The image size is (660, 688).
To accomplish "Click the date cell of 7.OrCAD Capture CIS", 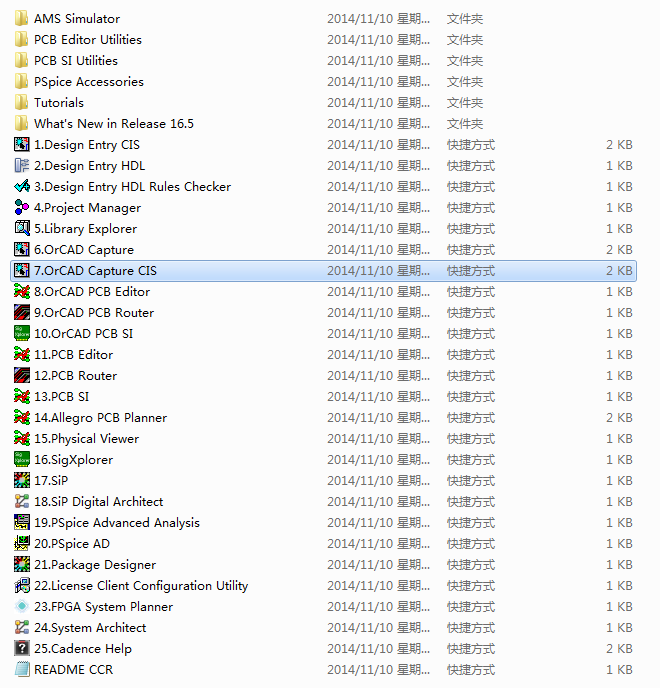I will point(378,271).
